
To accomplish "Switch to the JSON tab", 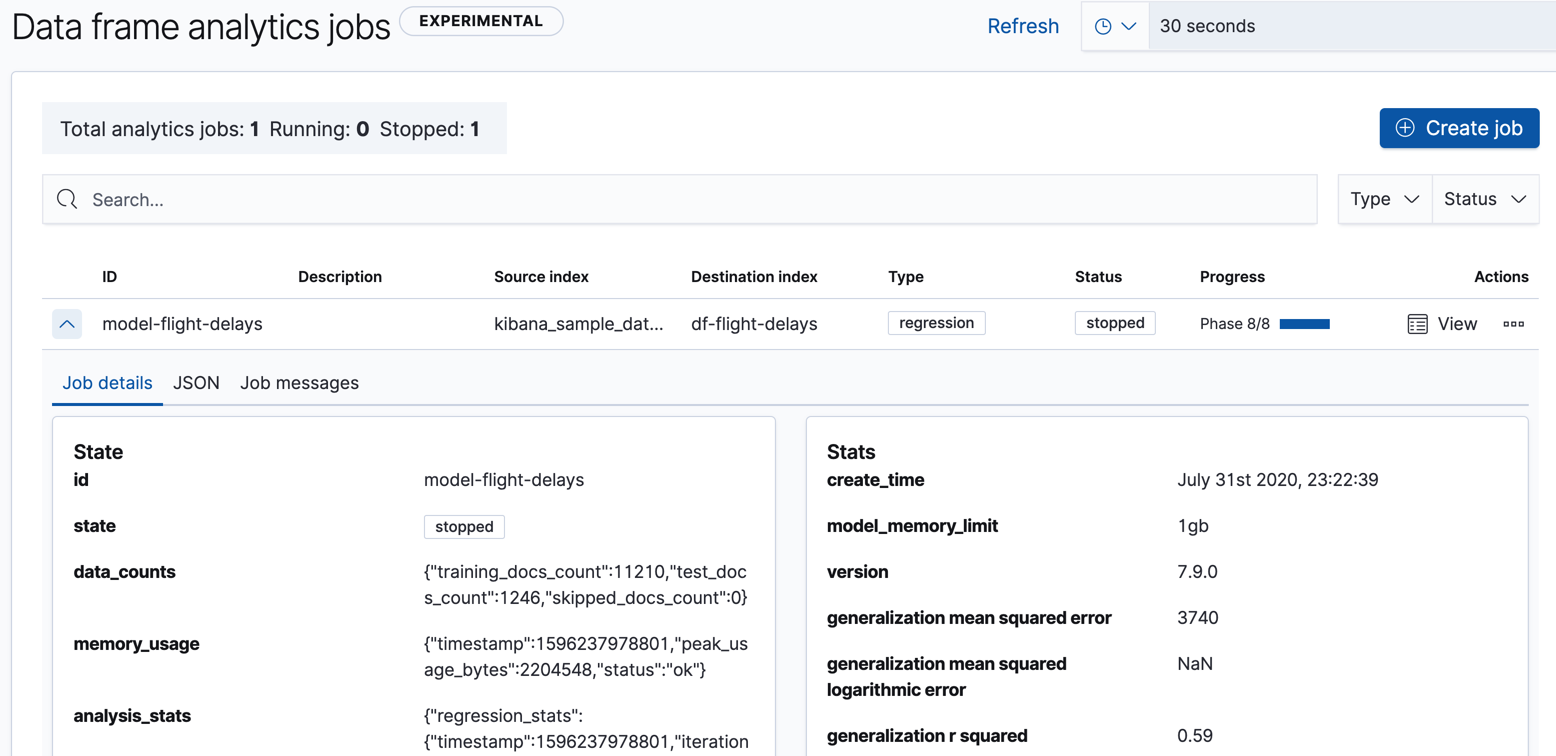I will click(196, 382).
